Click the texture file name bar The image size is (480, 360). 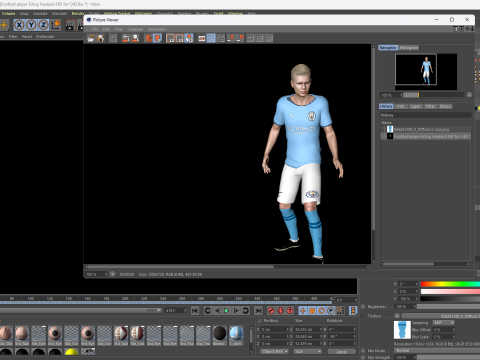click(441, 316)
